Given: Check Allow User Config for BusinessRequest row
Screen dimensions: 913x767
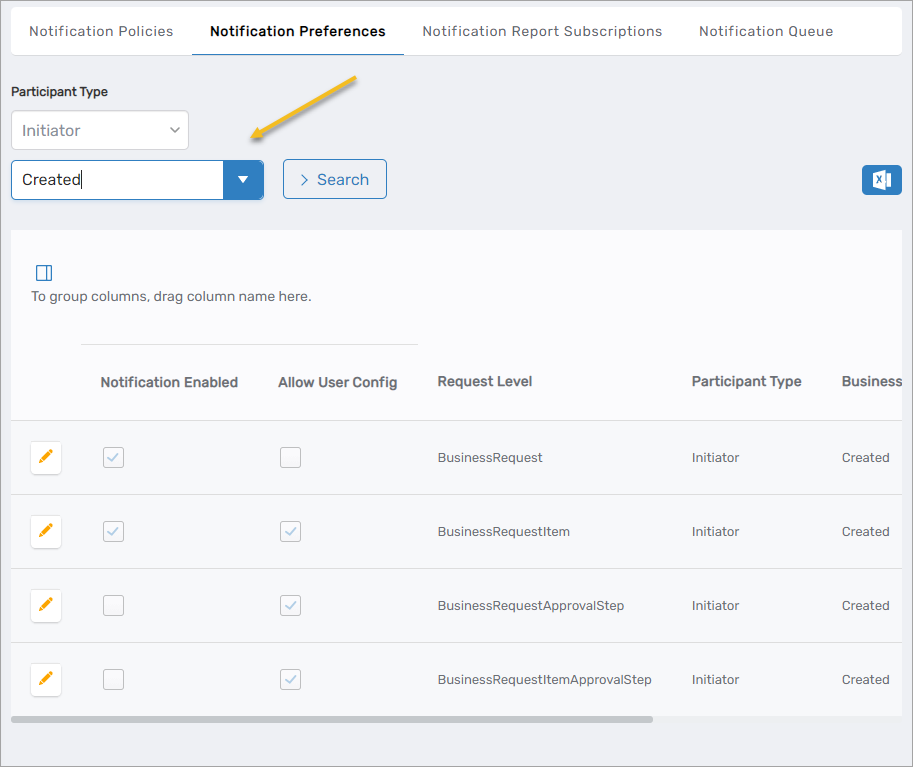Looking at the screenshot, I should coord(290,457).
